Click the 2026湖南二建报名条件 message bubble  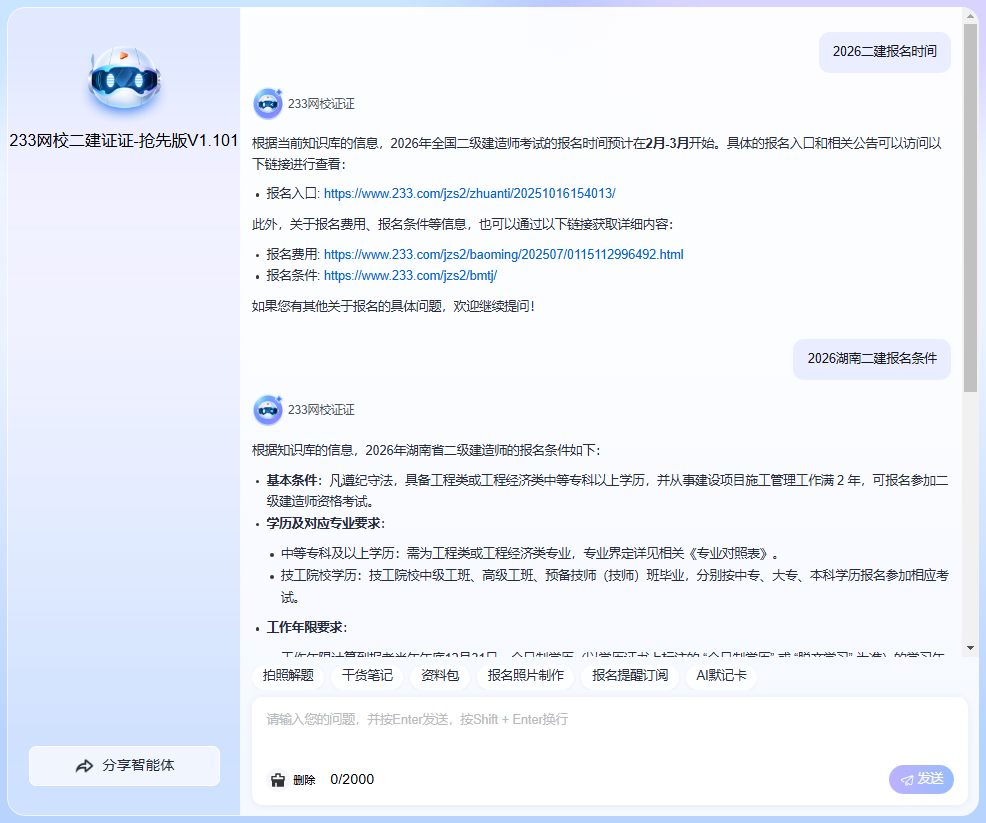pyautogui.click(x=871, y=359)
